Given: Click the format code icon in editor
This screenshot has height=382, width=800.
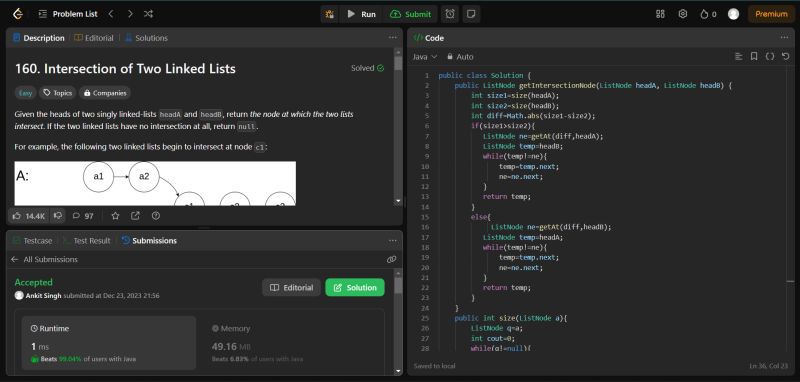Looking at the screenshot, I should pyautogui.click(x=738, y=57).
